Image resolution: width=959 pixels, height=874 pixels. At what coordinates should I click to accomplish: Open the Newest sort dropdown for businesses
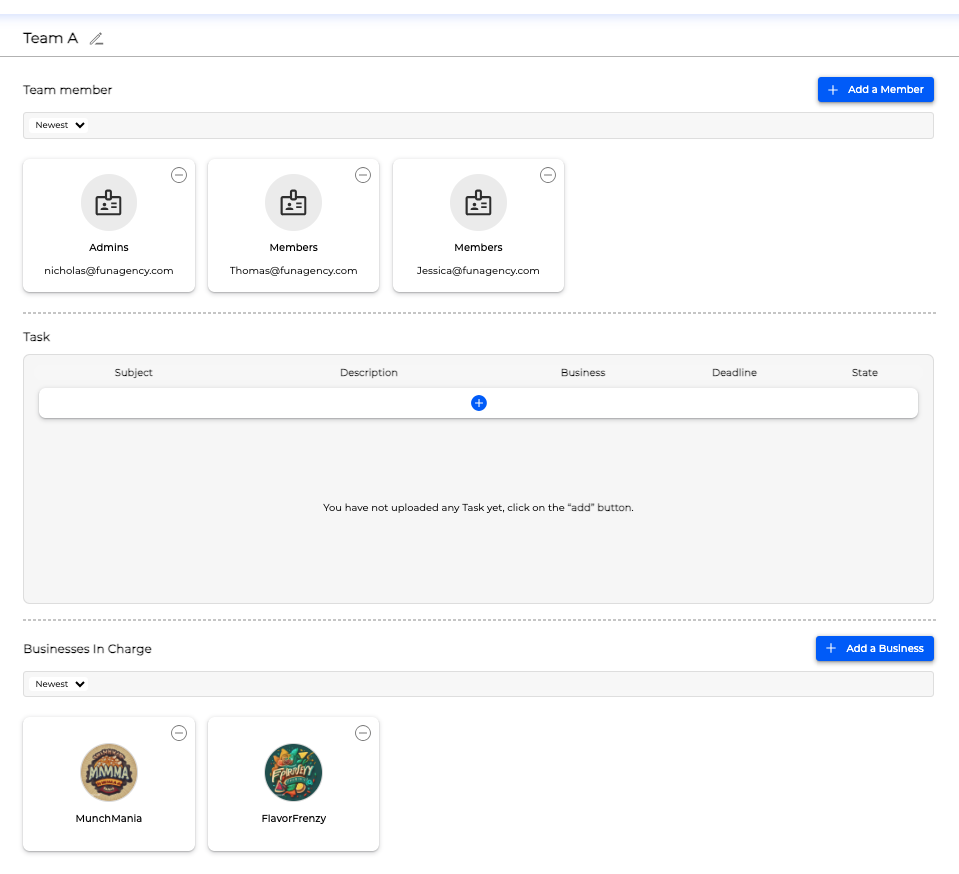point(61,684)
